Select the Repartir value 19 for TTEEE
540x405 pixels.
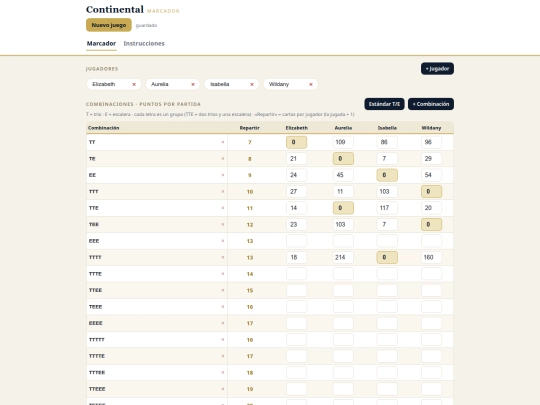pyautogui.click(x=250, y=389)
